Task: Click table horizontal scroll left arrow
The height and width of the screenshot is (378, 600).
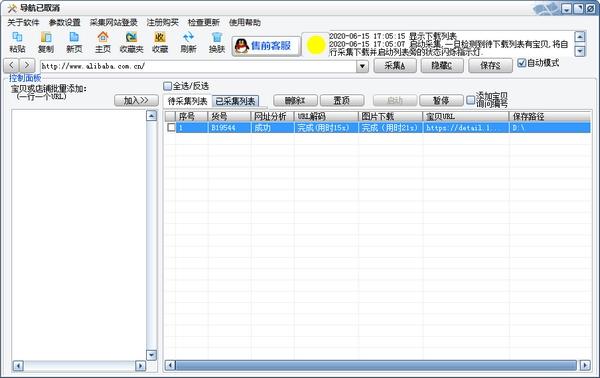Action: click(170, 365)
